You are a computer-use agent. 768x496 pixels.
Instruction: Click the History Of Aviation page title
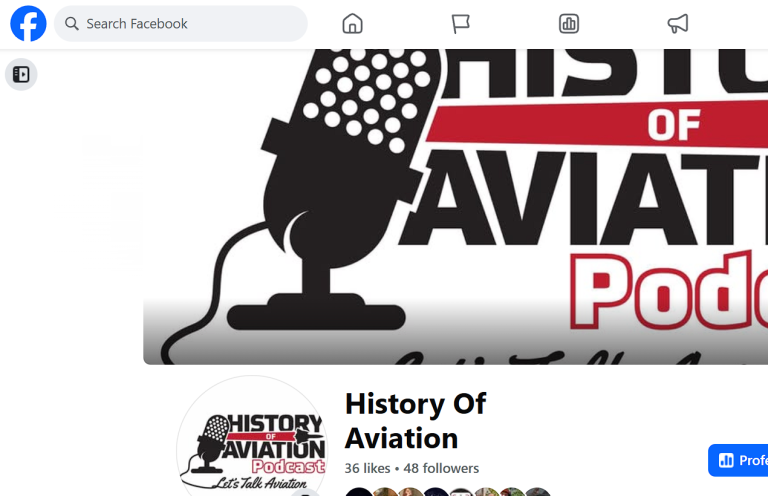click(x=415, y=421)
